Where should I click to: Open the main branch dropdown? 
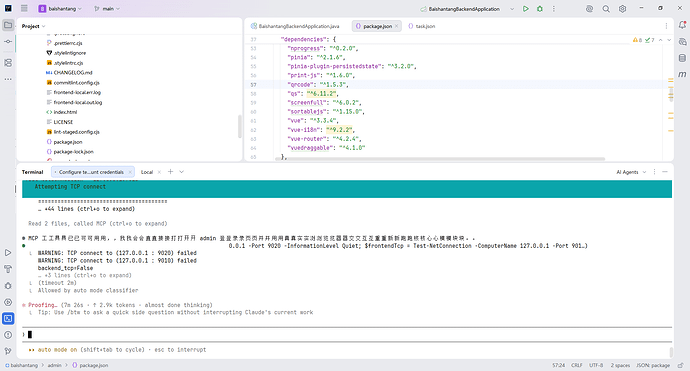pos(107,8)
